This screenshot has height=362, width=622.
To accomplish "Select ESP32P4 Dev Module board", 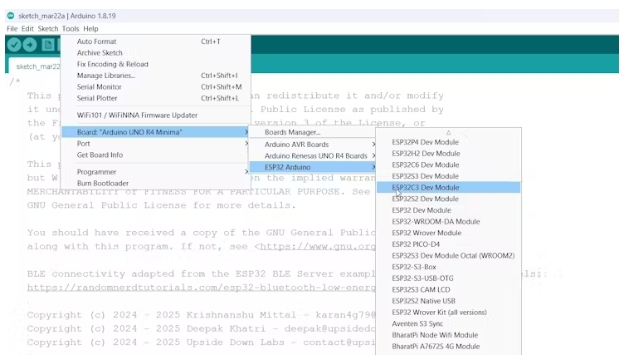I will coord(448,142).
